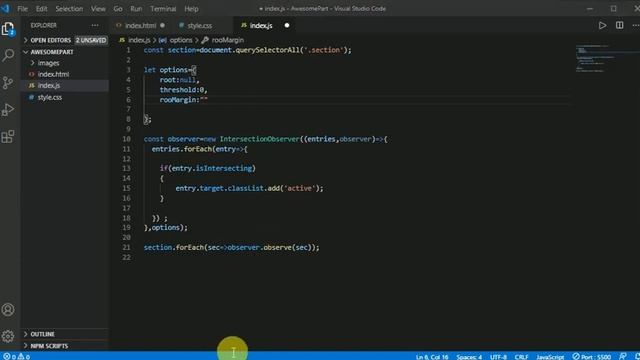640x360 pixels.
Task: Change indentation via Spaces: 4
Action: pos(469,356)
